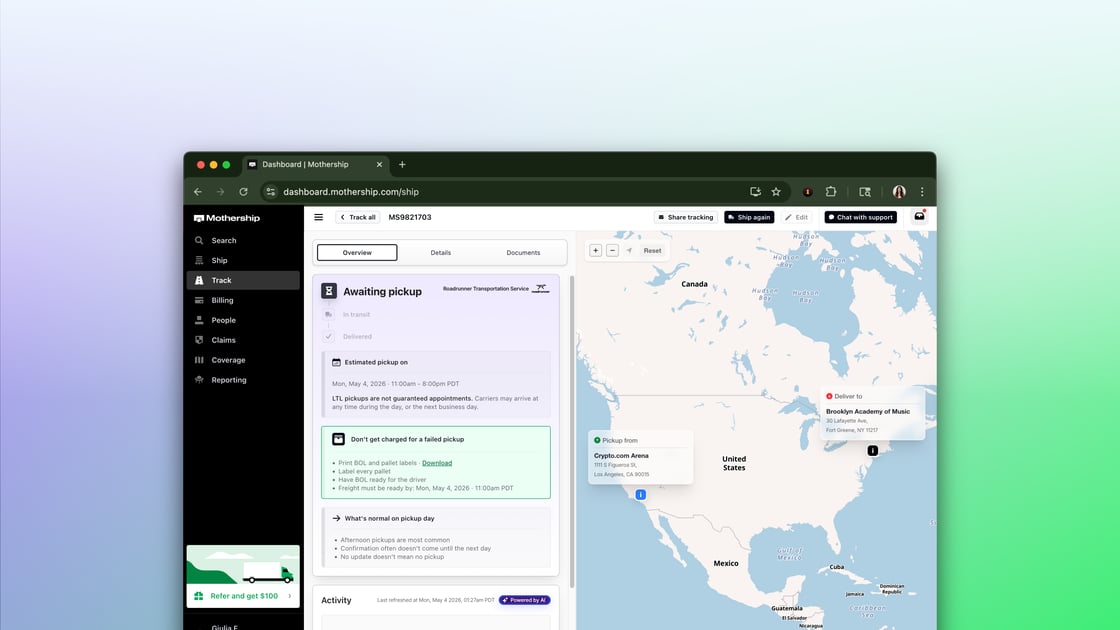This screenshot has width=1120, height=630.
Task: Click the Activity section heading
Action: point(336,600)
